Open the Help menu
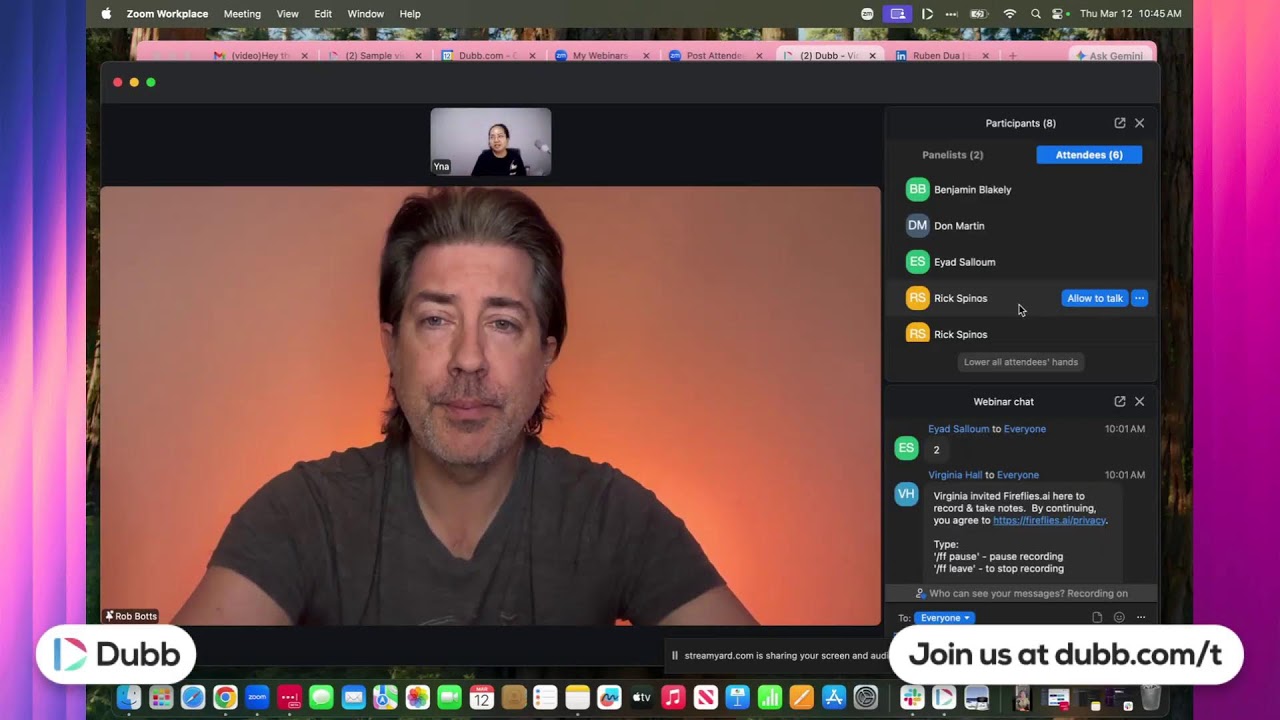The image size is (1280, 720). (410, 14)
